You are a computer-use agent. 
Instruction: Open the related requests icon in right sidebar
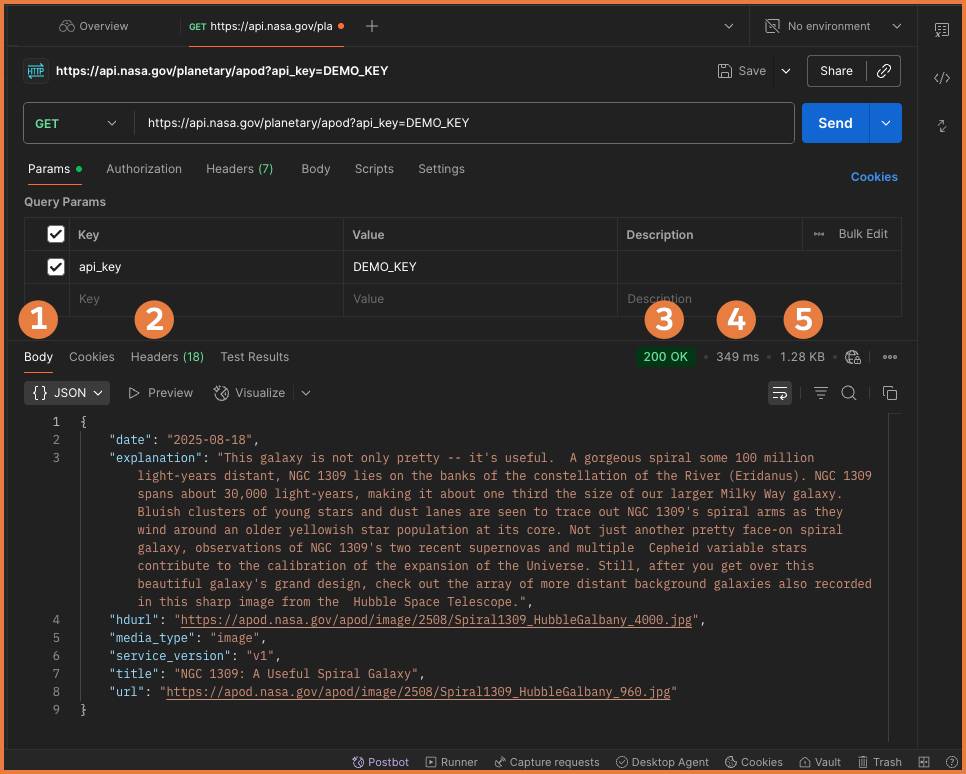pyautogui.click(x=941, y=126)
